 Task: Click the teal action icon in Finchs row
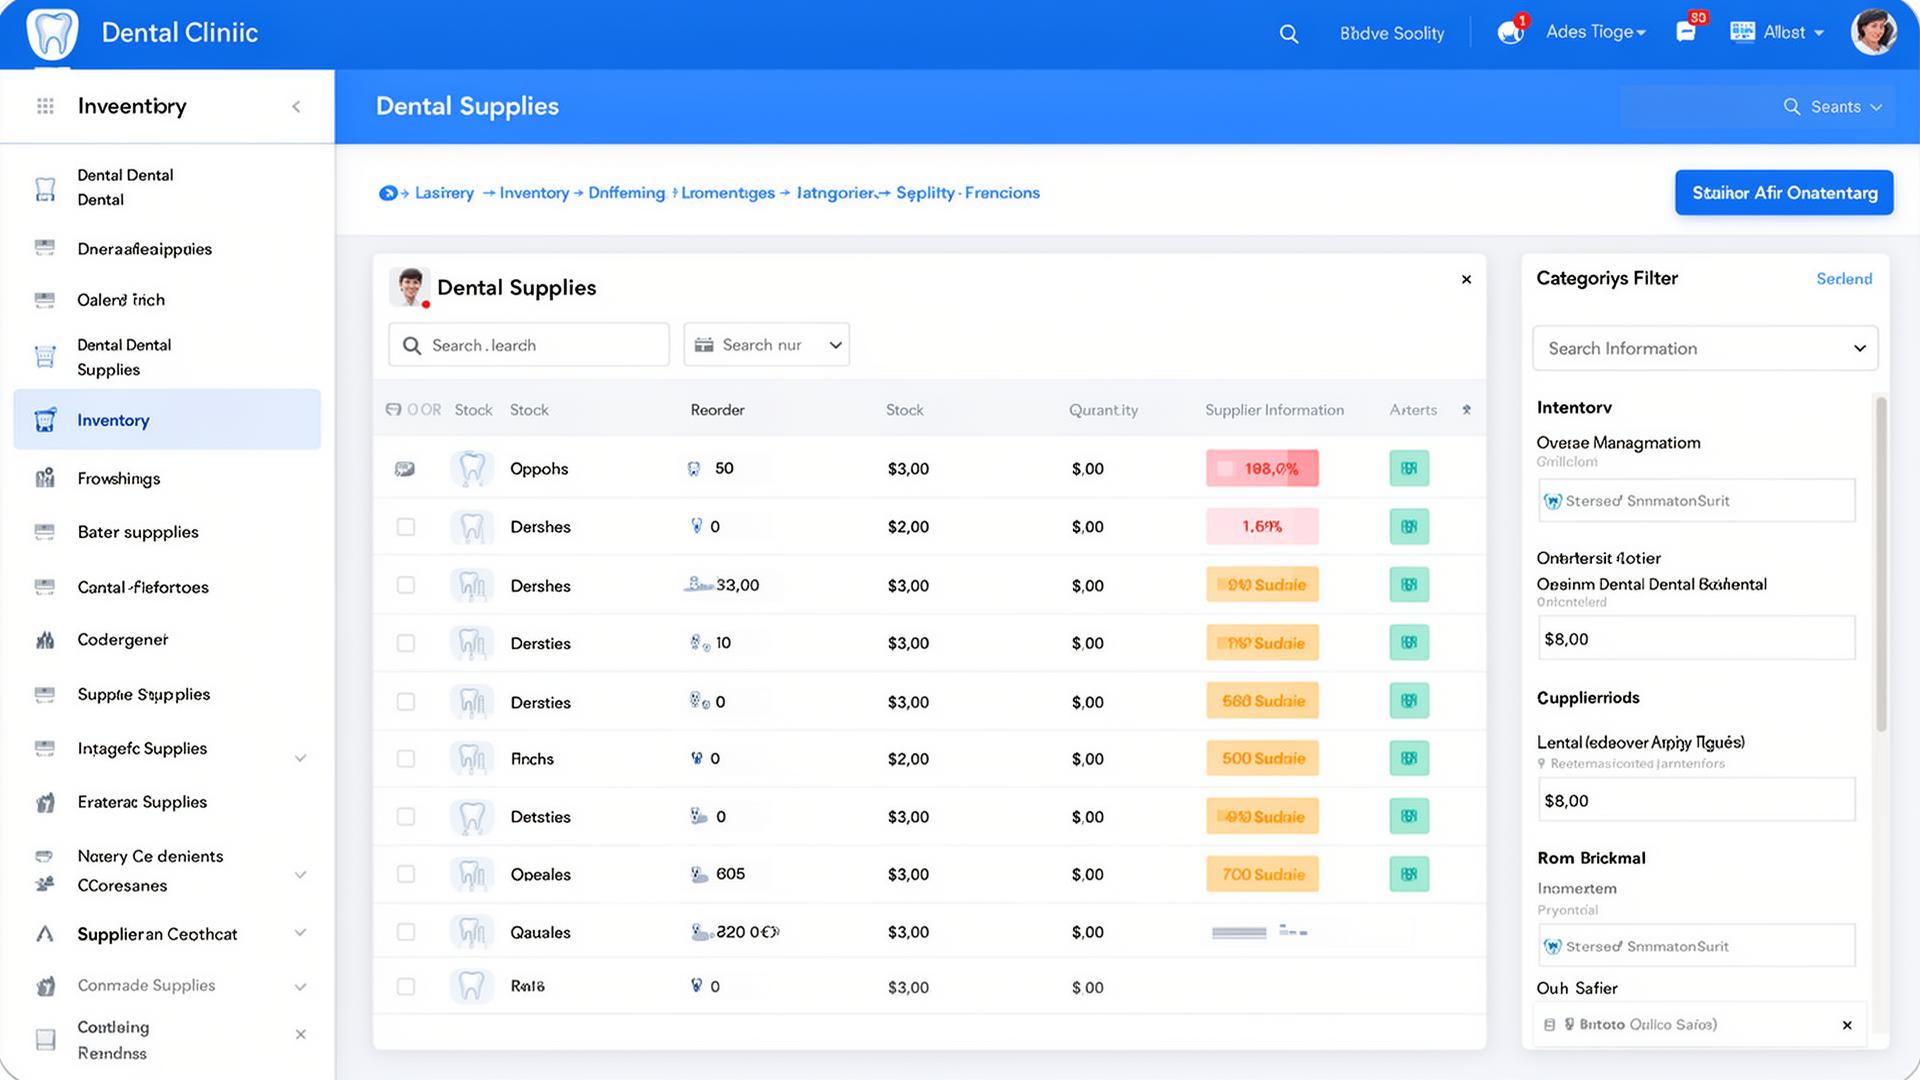[x=1409, y=758]
